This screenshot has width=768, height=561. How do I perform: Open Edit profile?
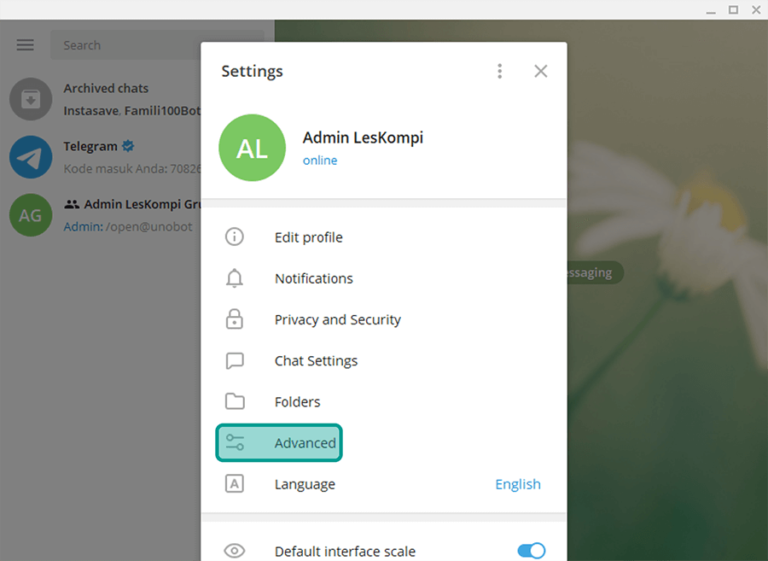tap(384, 237)
